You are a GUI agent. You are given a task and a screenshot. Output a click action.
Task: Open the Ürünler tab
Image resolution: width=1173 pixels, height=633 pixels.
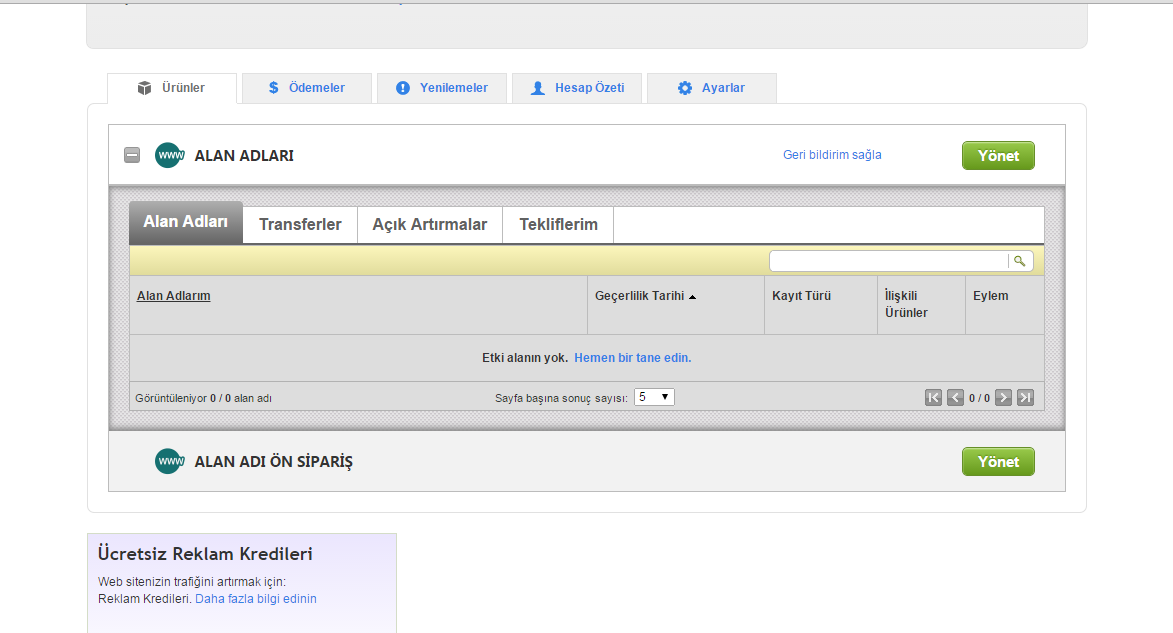point(172,88)
